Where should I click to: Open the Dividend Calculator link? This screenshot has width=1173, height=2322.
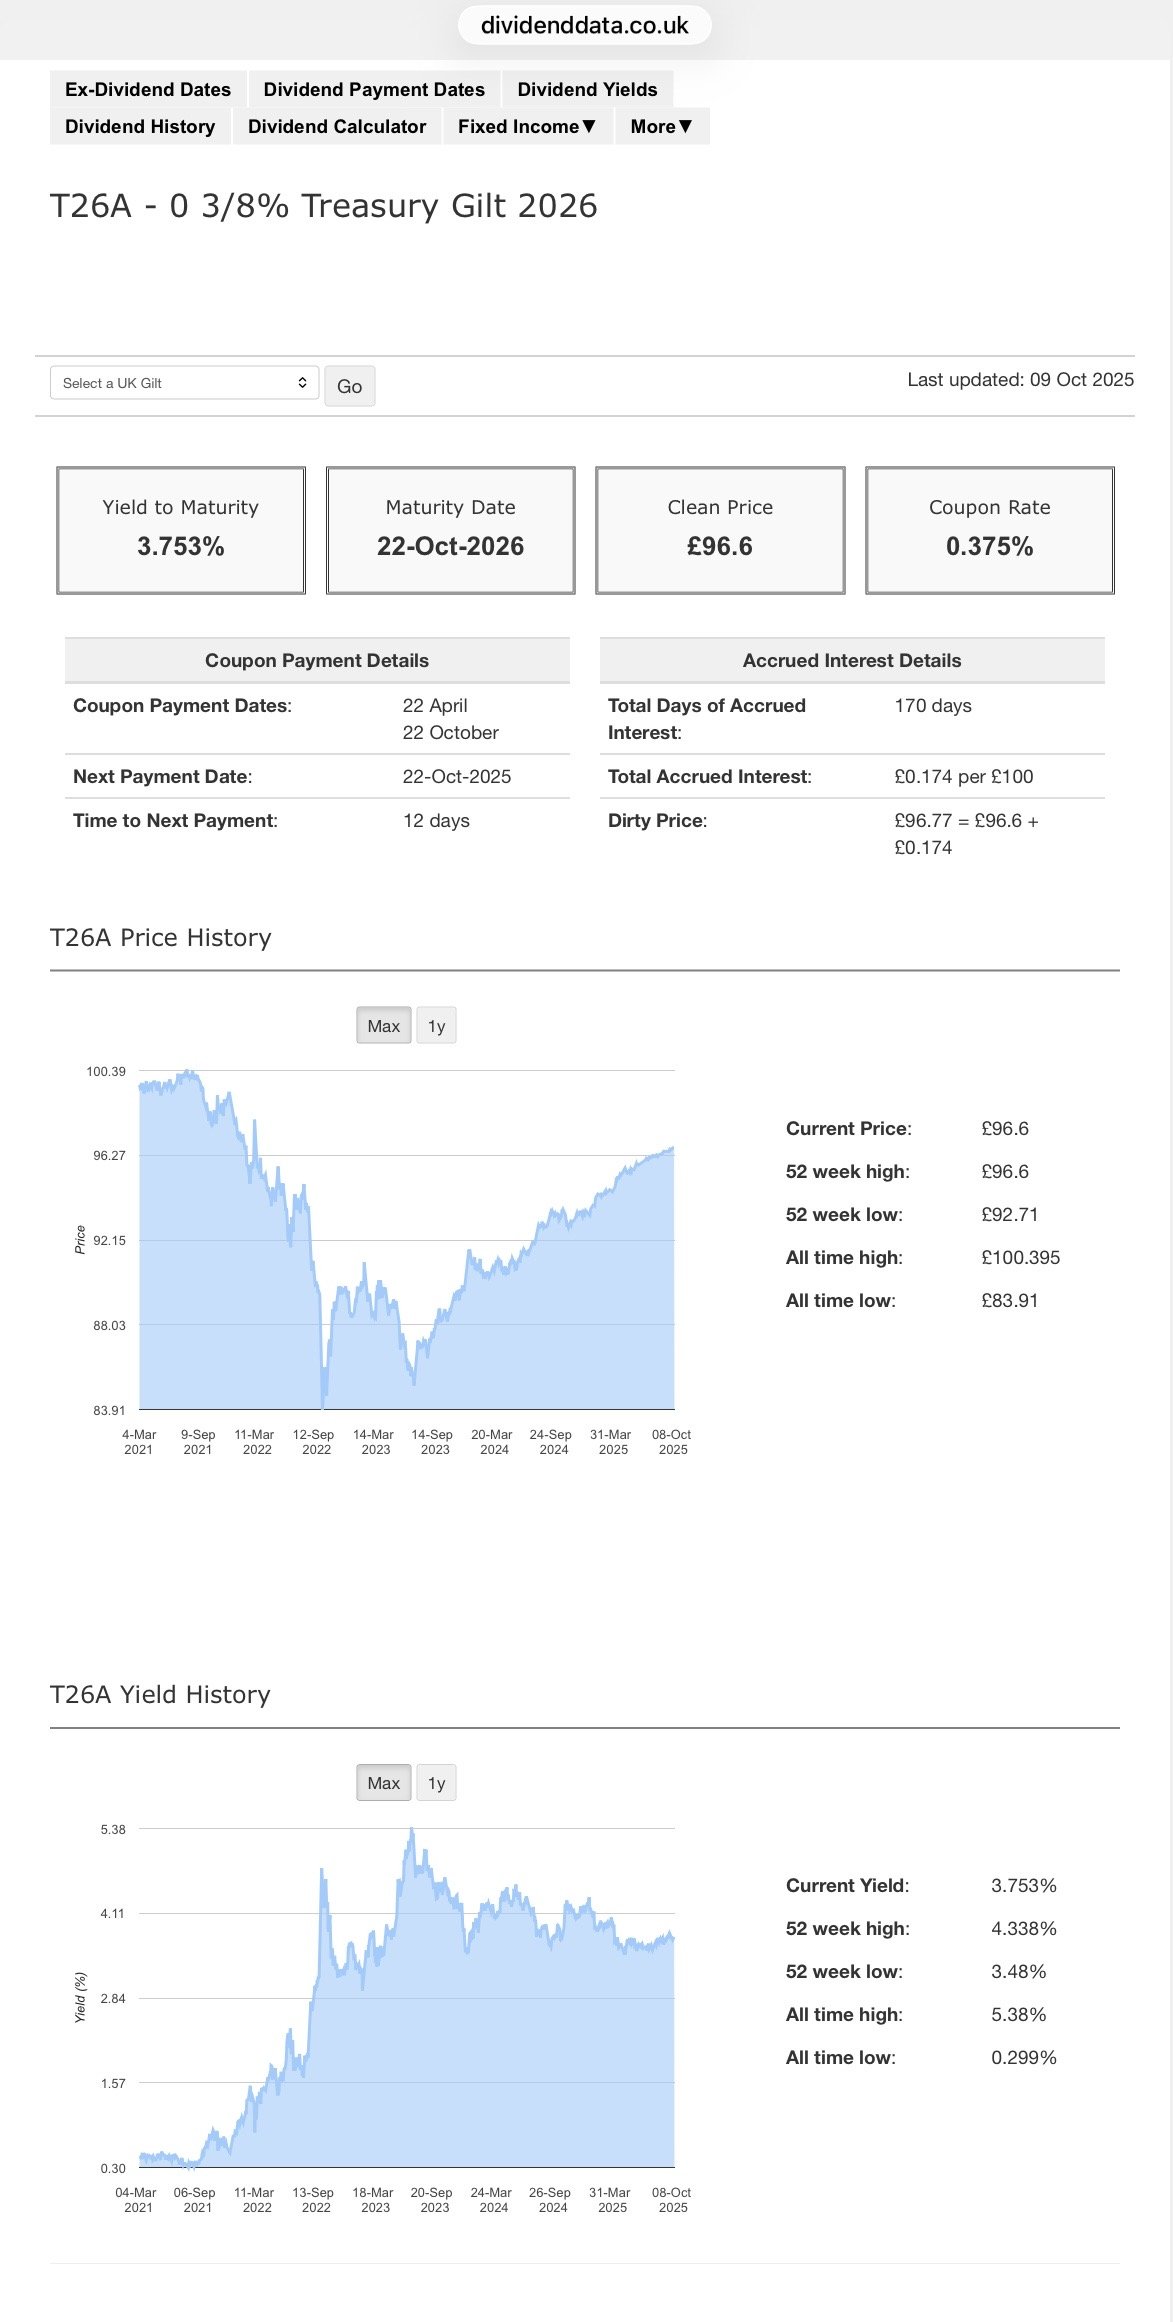337,126
